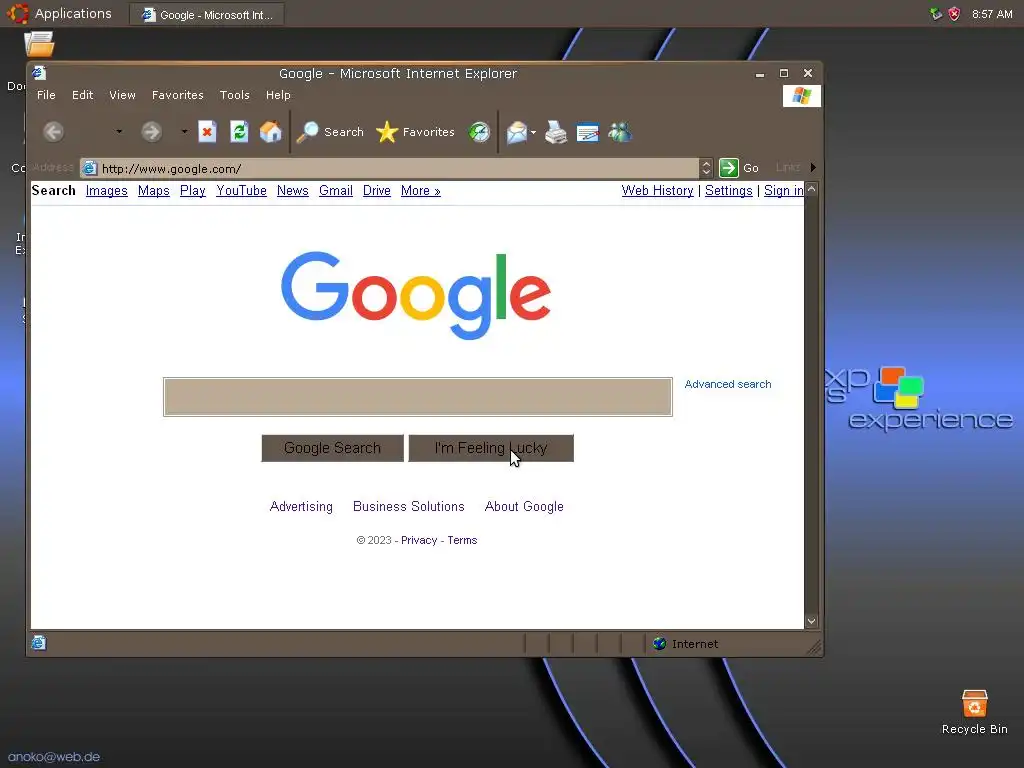Click the red shield security tray icon
Image resolution: width=1024 pixels, height=768 pixels.
[954, 14]
